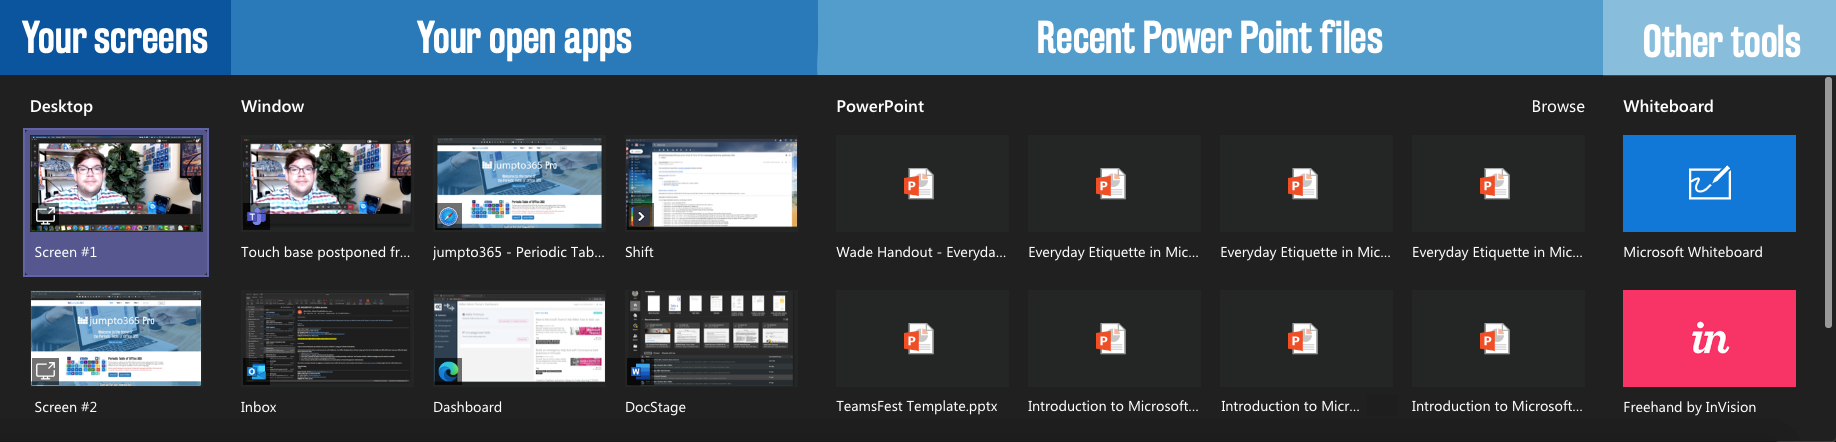Open the Freehand by InVision tile
The height and width of the screenshot is (442, 1836).
point(1709,338)
